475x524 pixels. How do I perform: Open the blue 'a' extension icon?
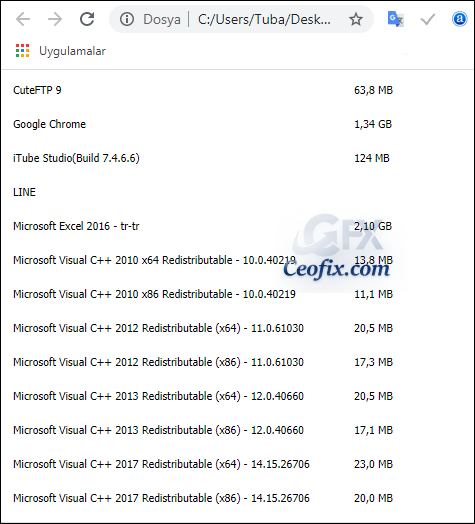click(460, 19)
